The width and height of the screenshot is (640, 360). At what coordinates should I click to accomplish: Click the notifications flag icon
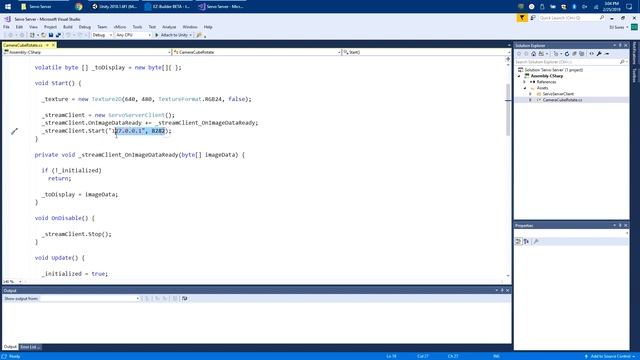coord(522,18)
